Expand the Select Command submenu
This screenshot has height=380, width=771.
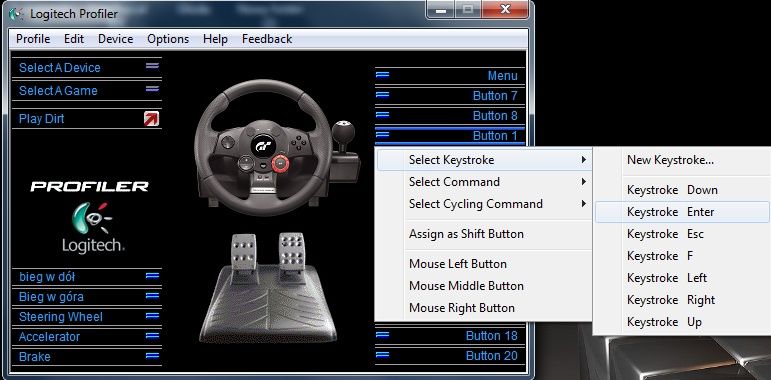[484, 182]
